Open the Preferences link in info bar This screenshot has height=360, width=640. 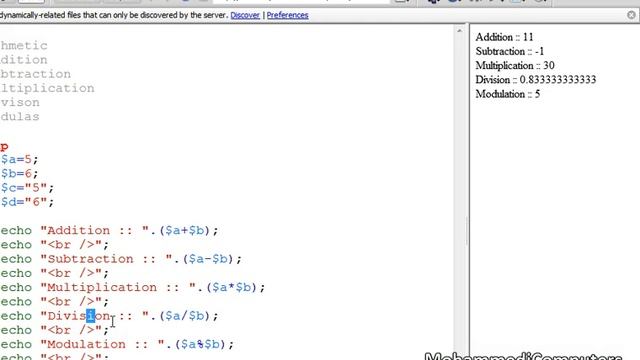[x=287, y=15]
